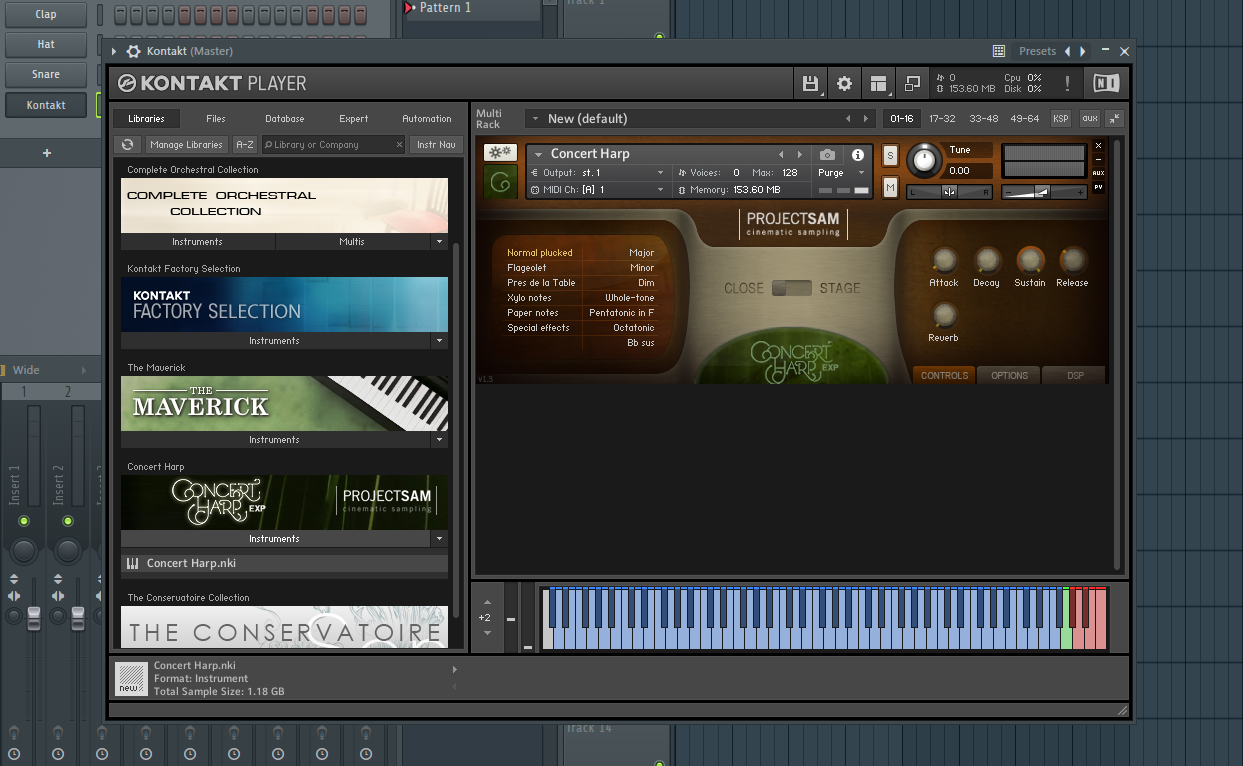Show the aux sends panel in Multi Rack
The height and width of the screenshot is (766, 1243).
pos(1090,118)
